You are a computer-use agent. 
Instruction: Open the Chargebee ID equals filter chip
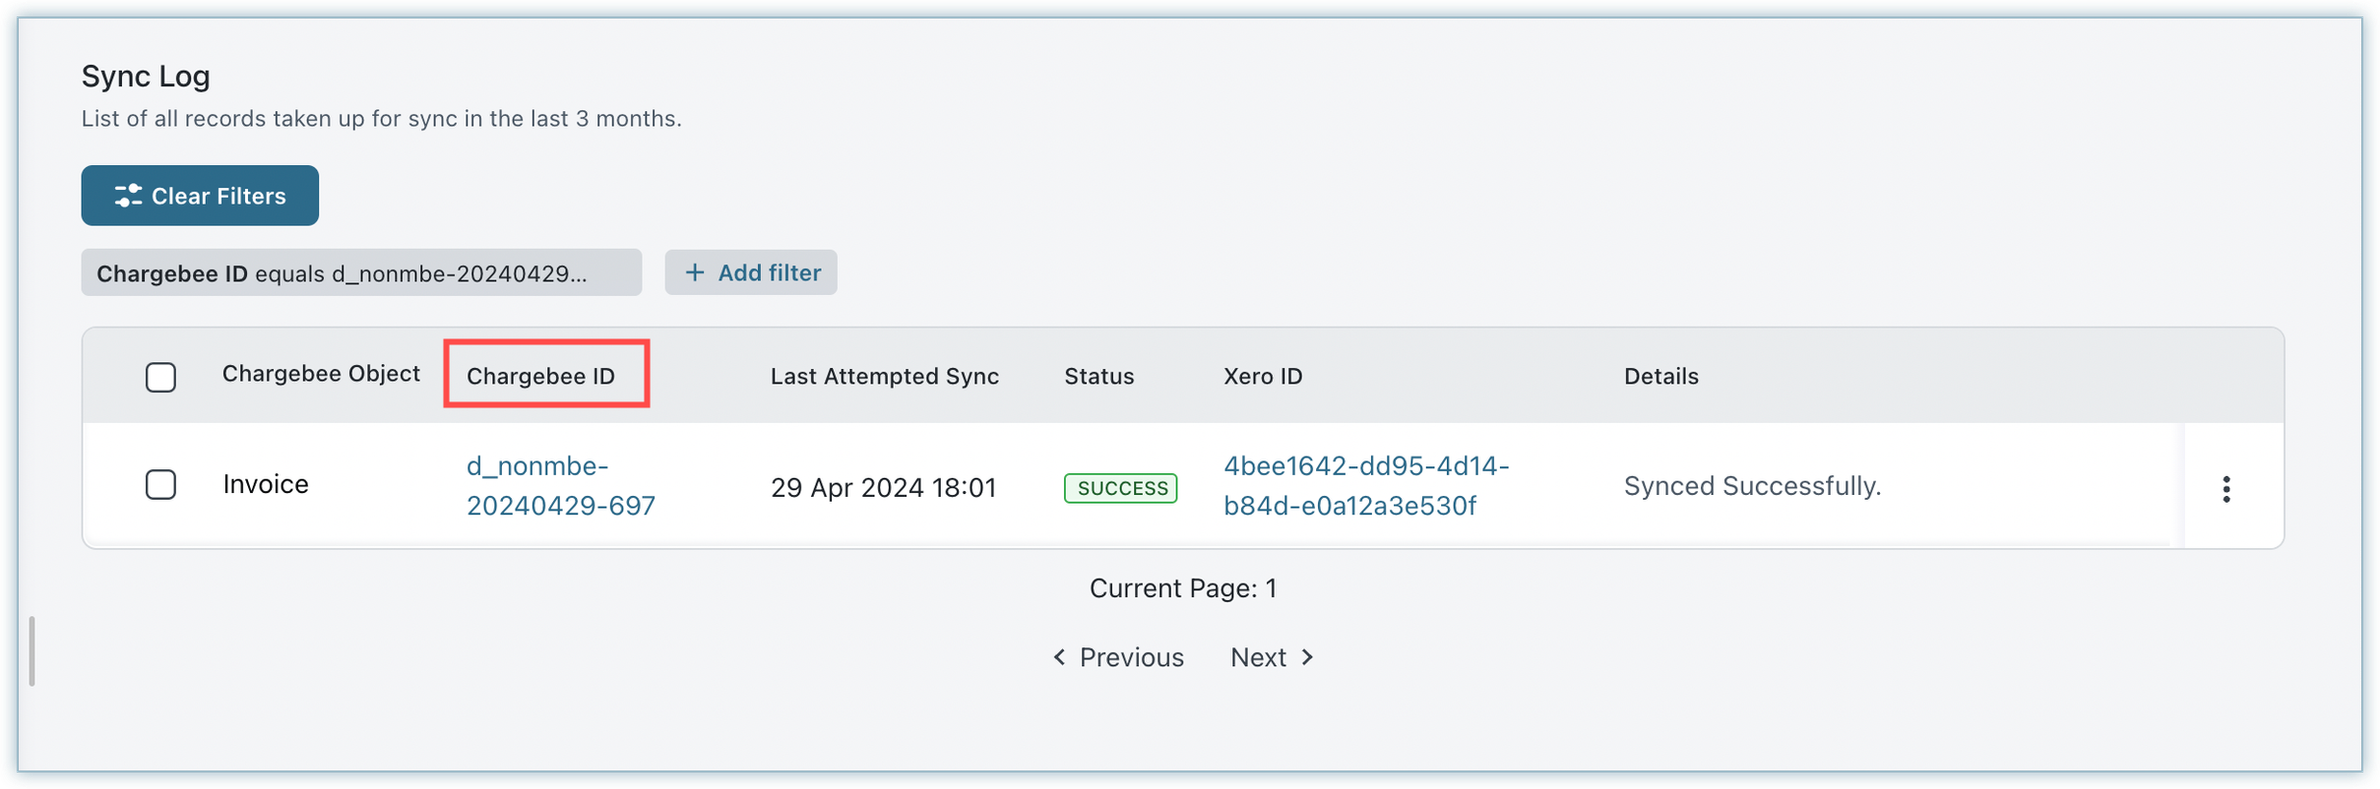(360, 273)
